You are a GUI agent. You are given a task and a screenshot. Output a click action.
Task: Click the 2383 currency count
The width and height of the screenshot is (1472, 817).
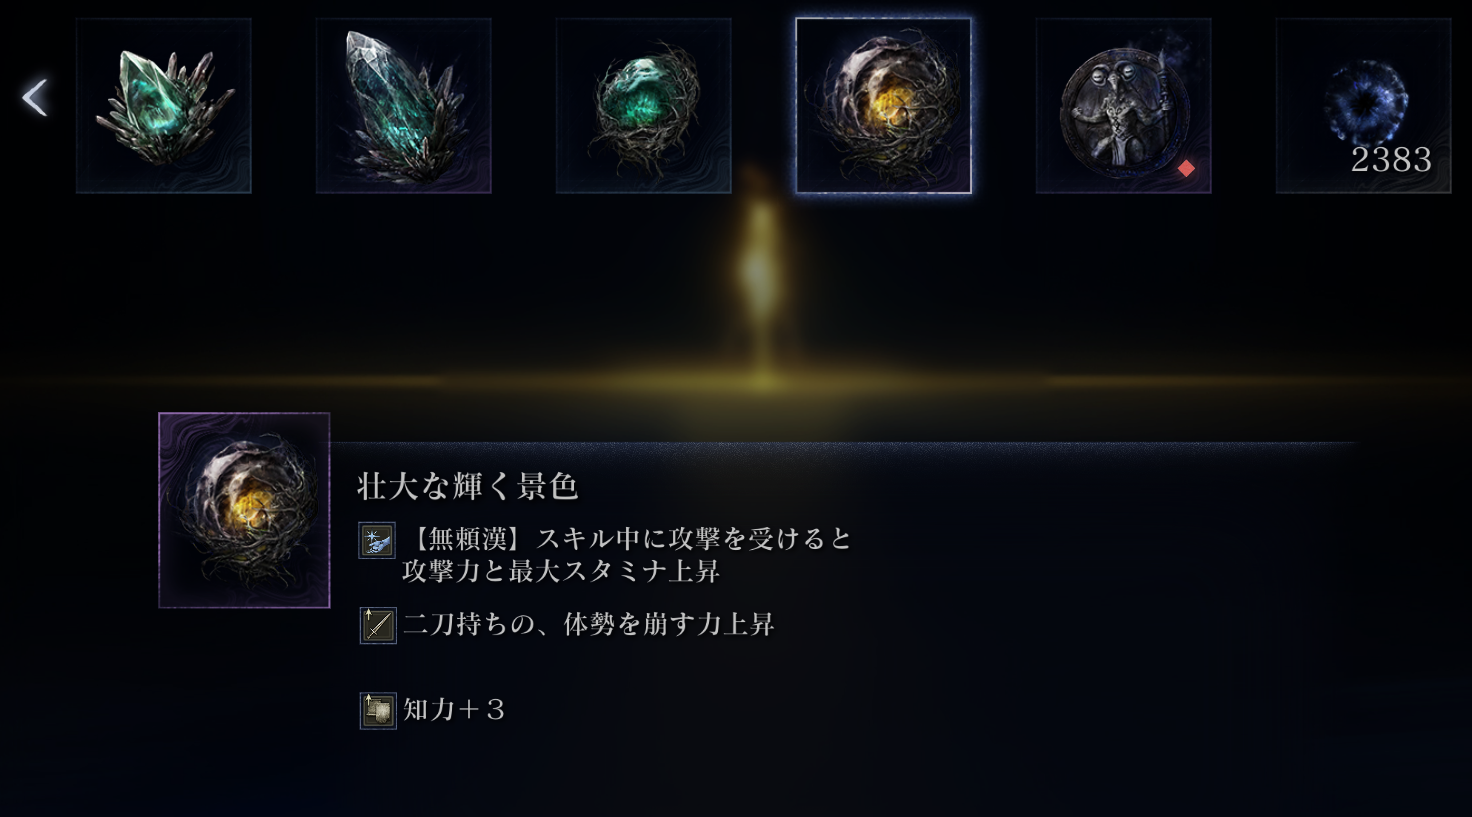coord(1391,160)
